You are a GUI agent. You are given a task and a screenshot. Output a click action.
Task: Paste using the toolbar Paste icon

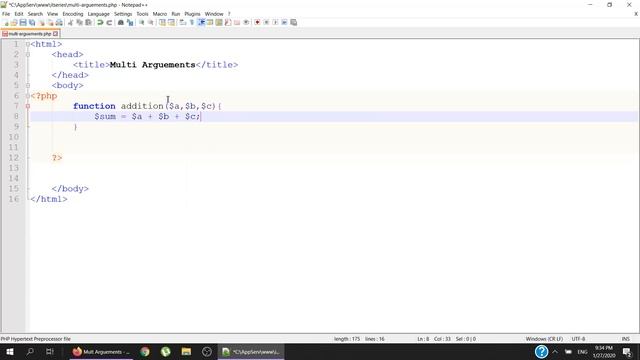pos(89,22)
